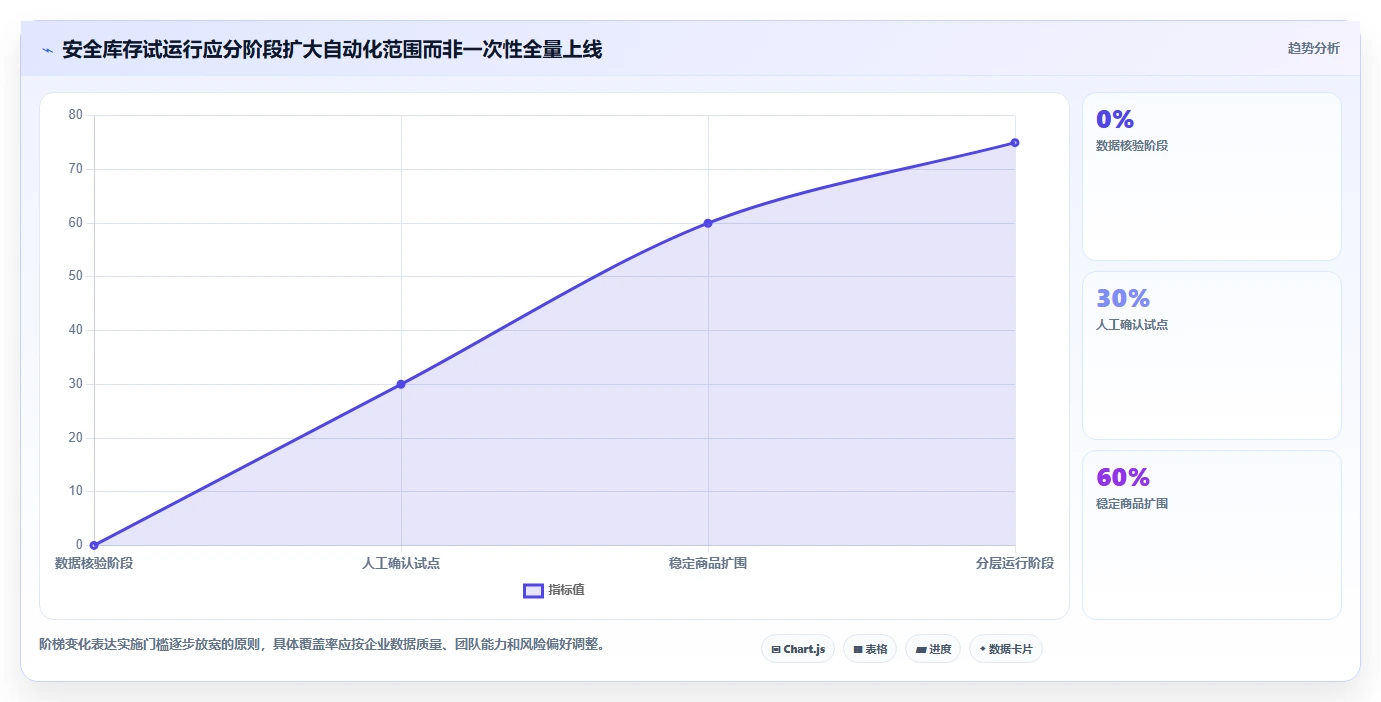Click the data point at 人工确认试点
Viewport: 1381px width, 702px height.
coord(401,384)
